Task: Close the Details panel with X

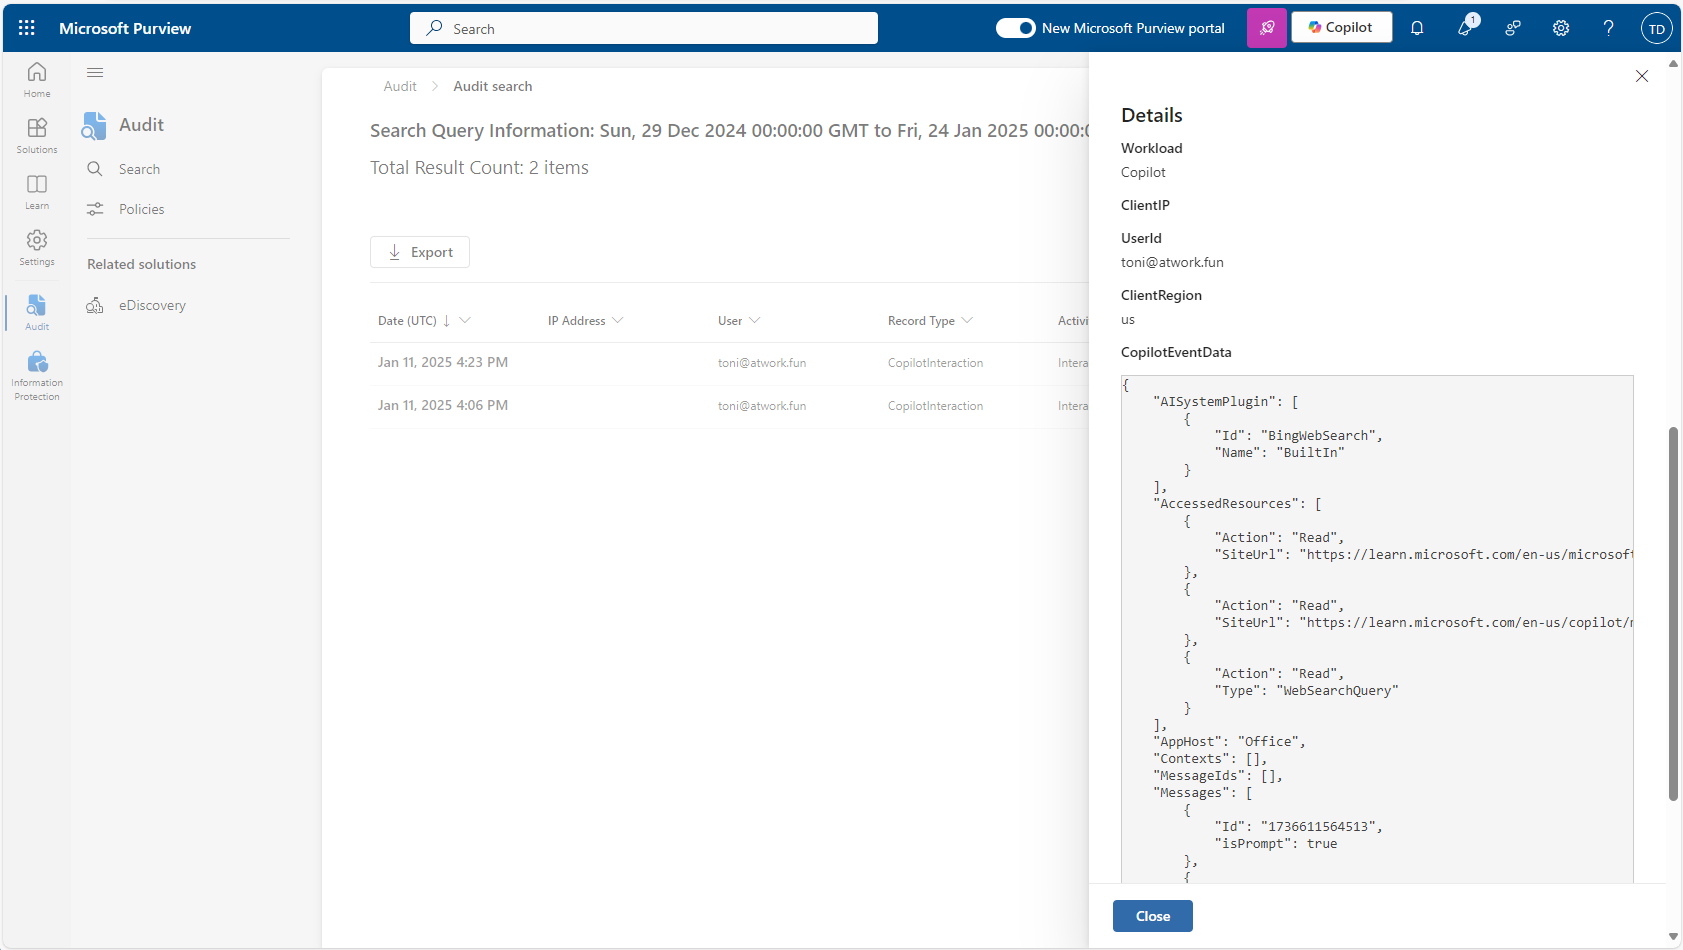Action: pyautogui.click(x=1642, y=76)
